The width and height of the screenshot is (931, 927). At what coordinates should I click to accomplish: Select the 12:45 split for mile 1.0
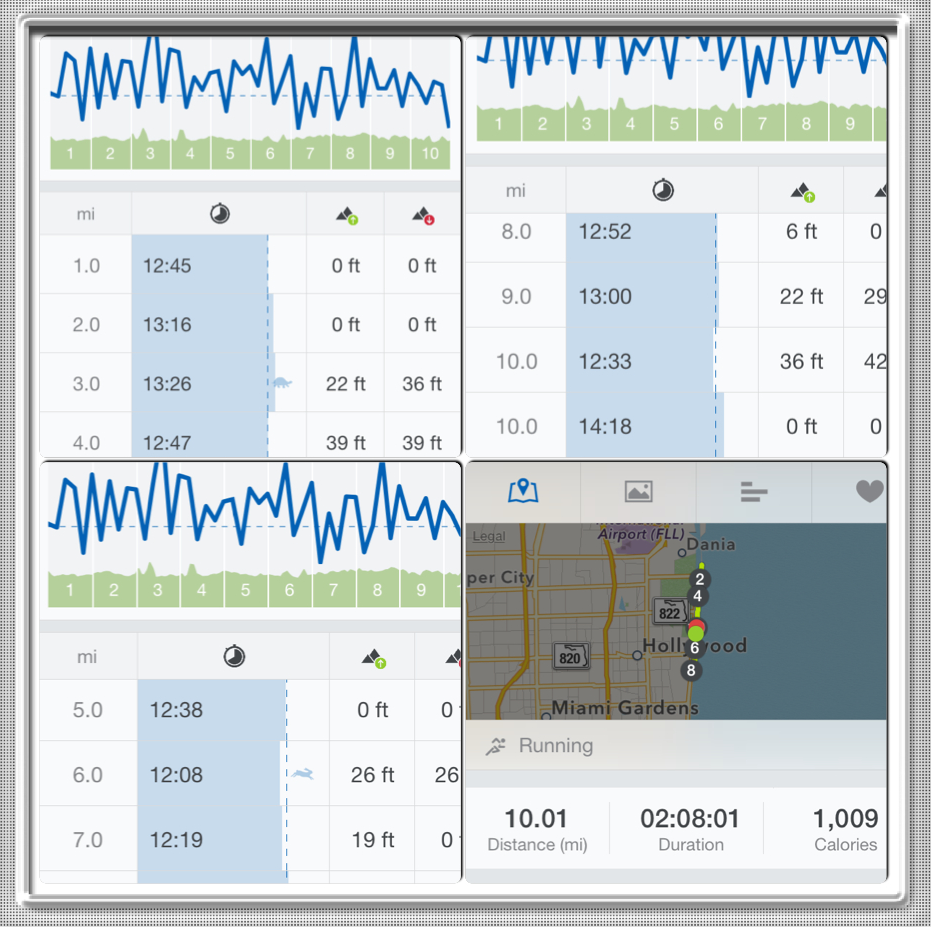click(x=167, y=265)
